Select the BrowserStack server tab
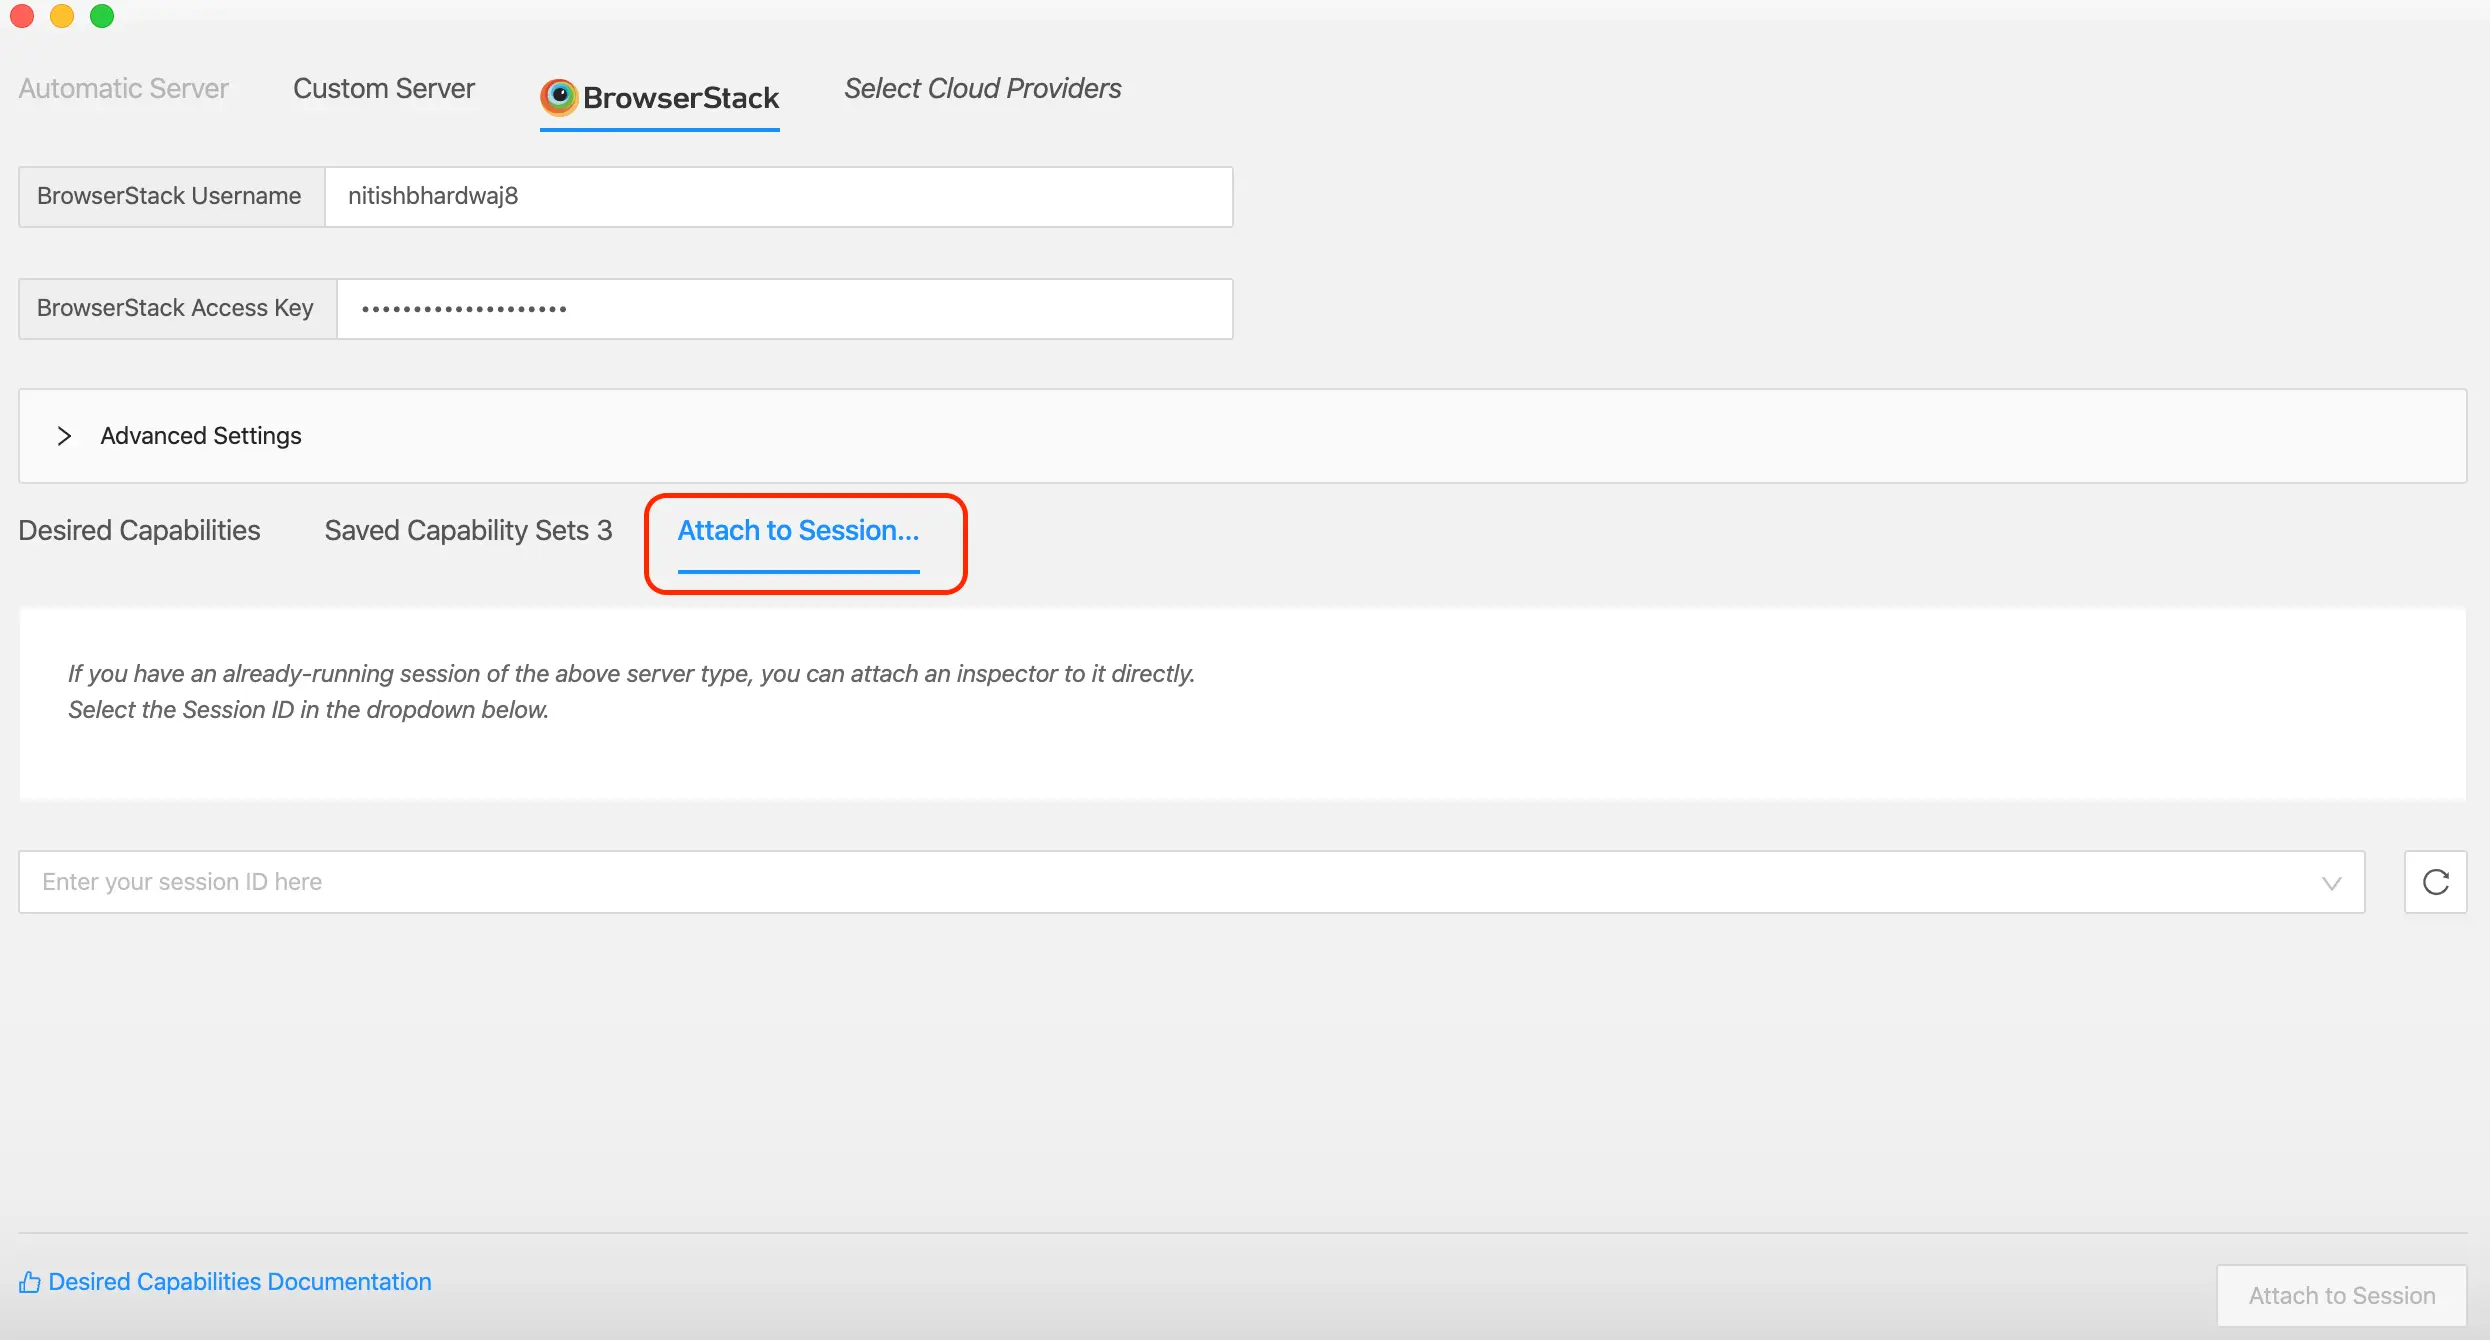2490x1340 pixels. pos(680,98)
